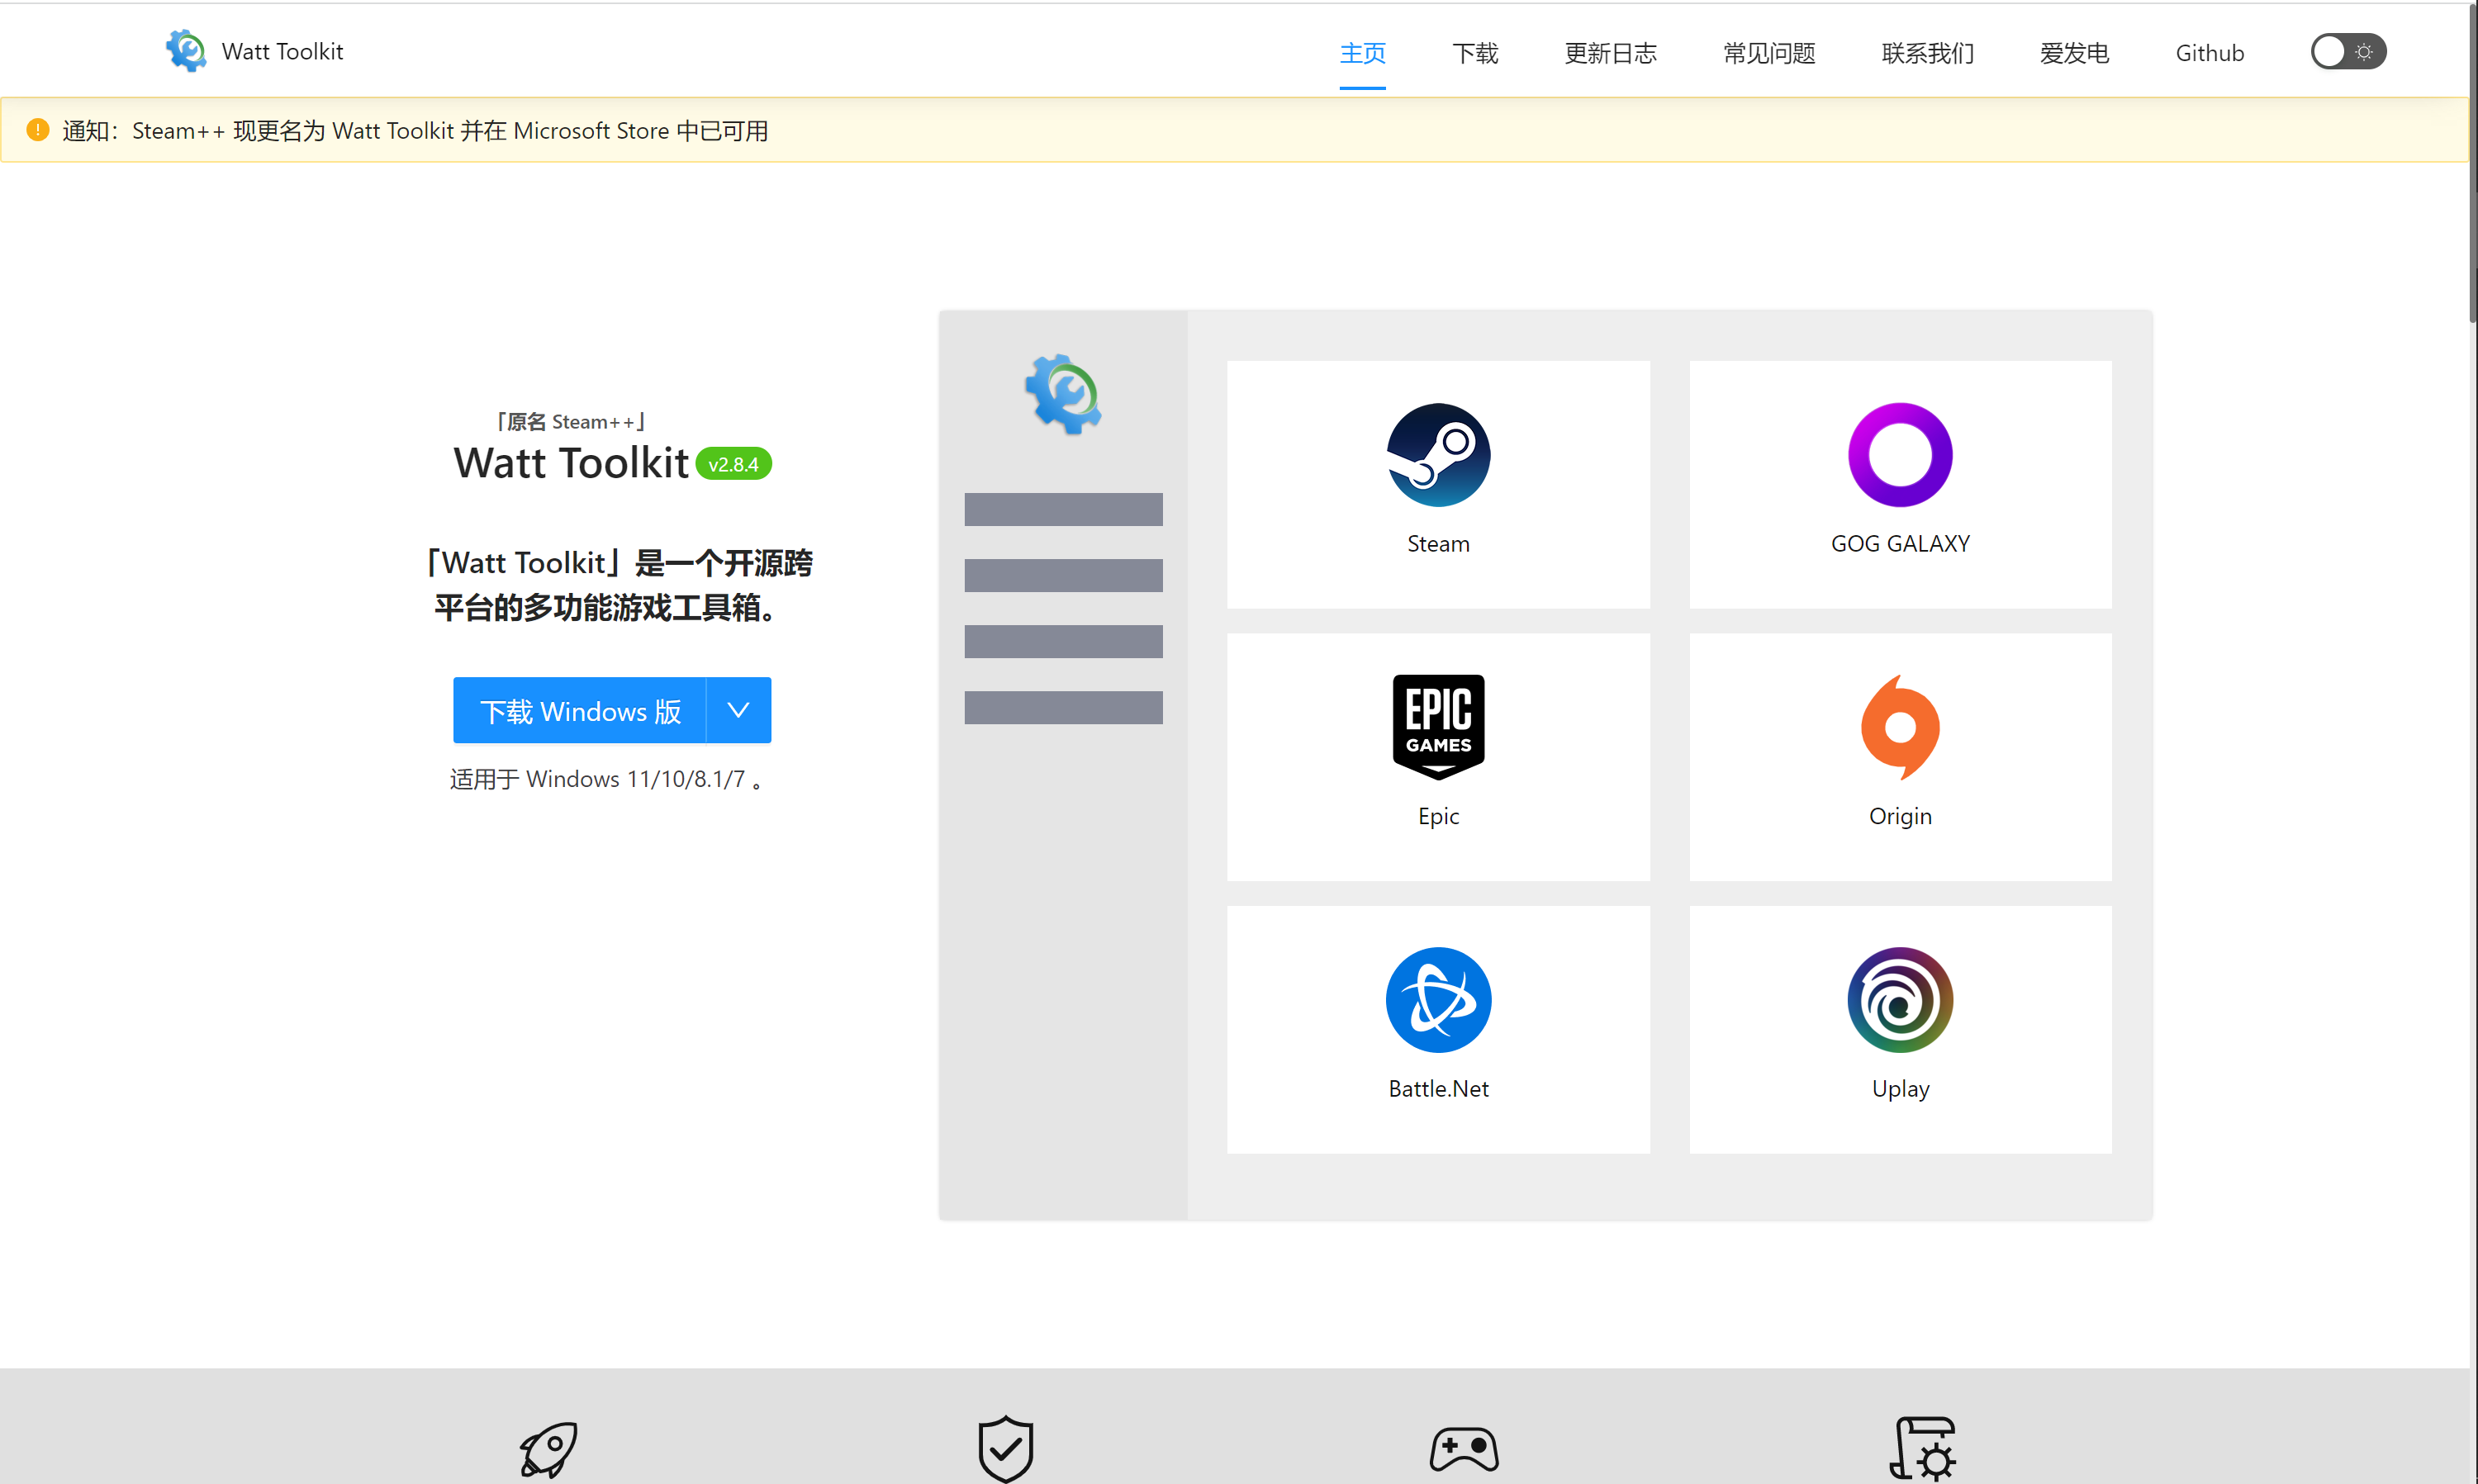The width and height of the screenshot is (2478, 1484).
Task: Click the GOG GALAXY logo
Action: pos(1899,455)
